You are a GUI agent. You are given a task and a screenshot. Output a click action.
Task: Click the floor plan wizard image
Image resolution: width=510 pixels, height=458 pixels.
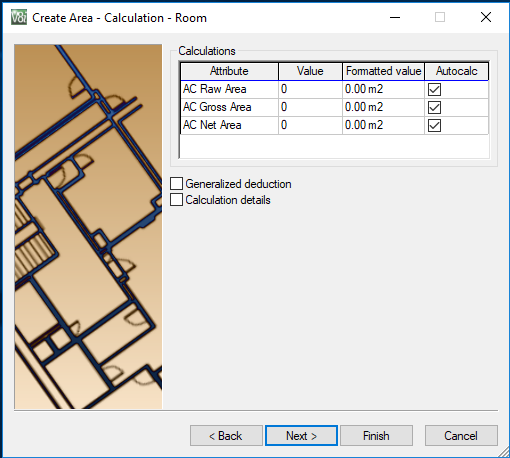[x=88, y=227]
